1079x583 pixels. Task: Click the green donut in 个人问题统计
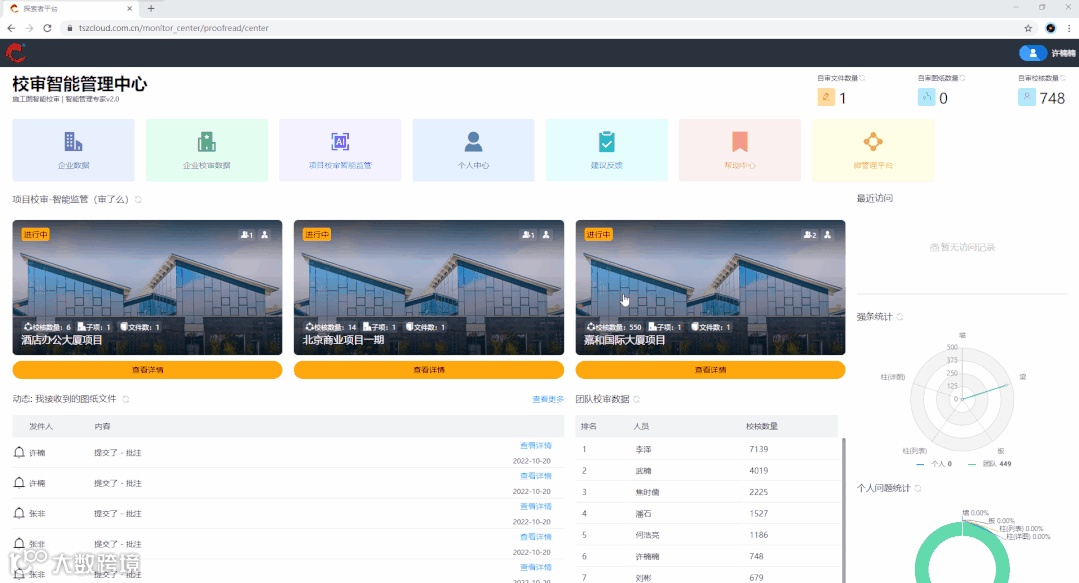tap(962, 552)
